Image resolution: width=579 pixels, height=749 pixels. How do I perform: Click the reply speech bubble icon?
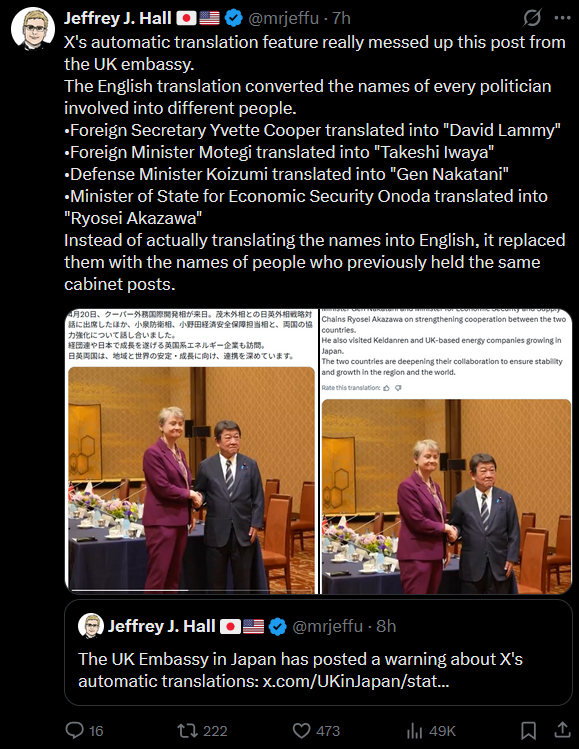[x=75, y=730]
